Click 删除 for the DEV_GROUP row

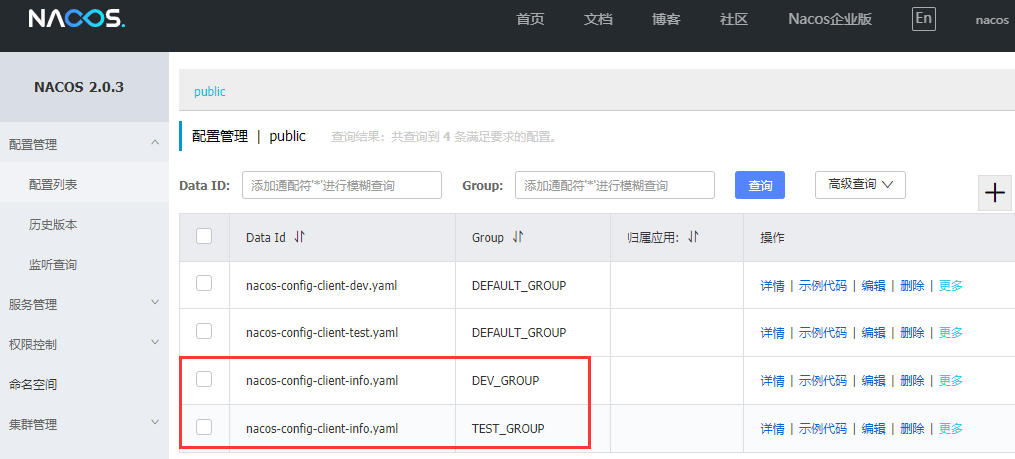click(912, 381)
